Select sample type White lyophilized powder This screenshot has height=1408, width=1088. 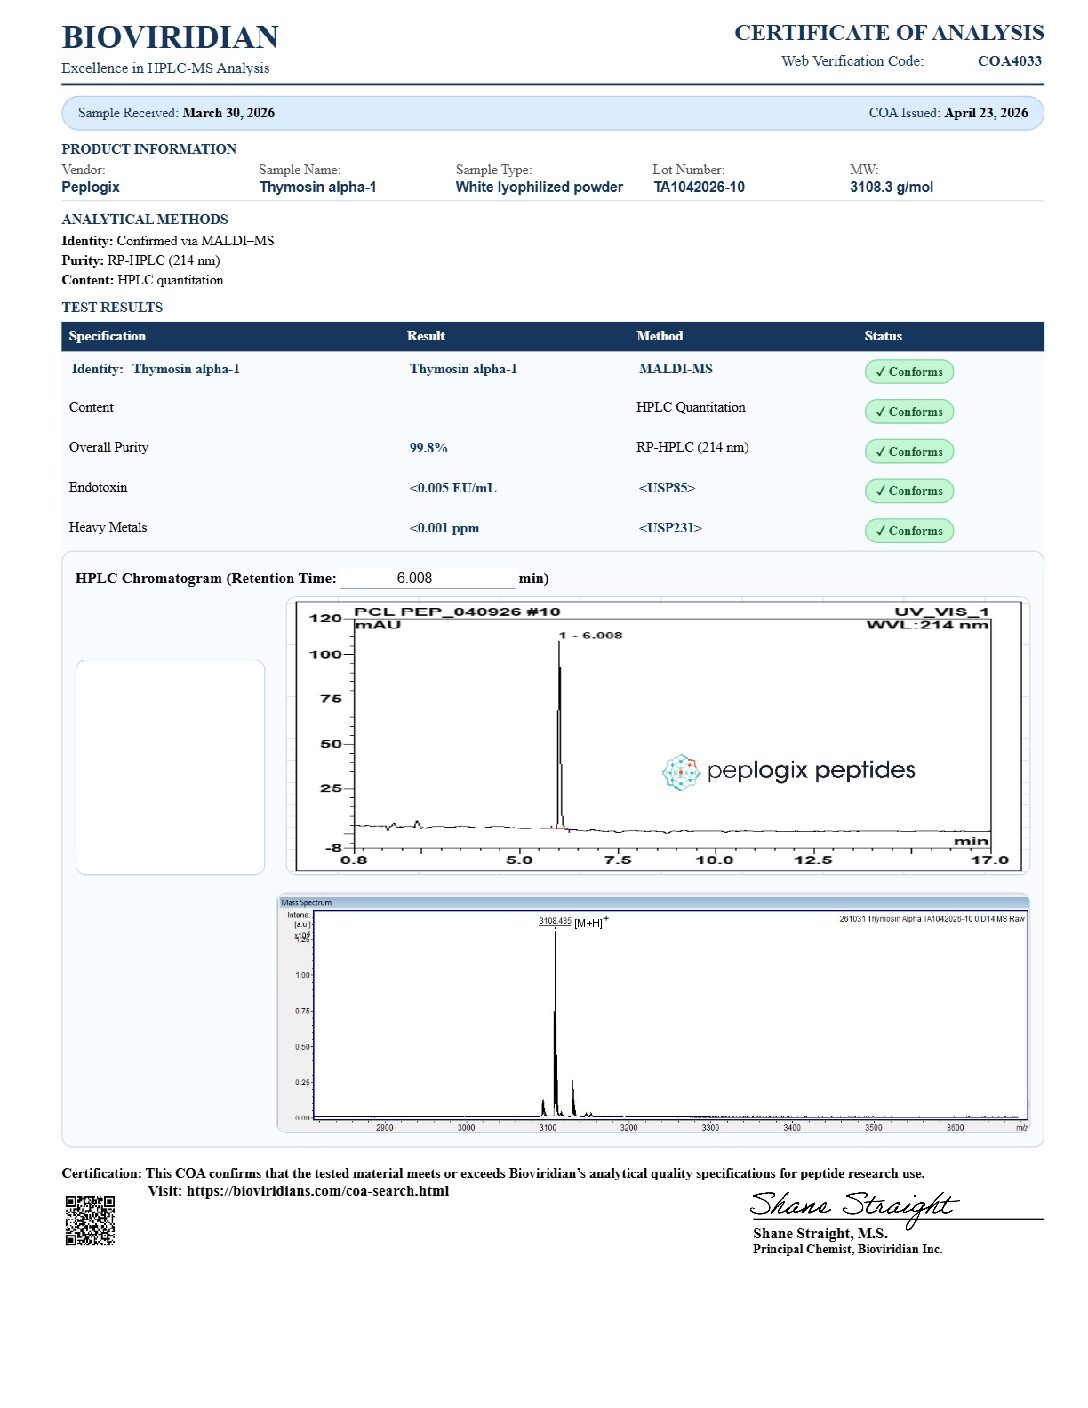click(x=539, y=187)
